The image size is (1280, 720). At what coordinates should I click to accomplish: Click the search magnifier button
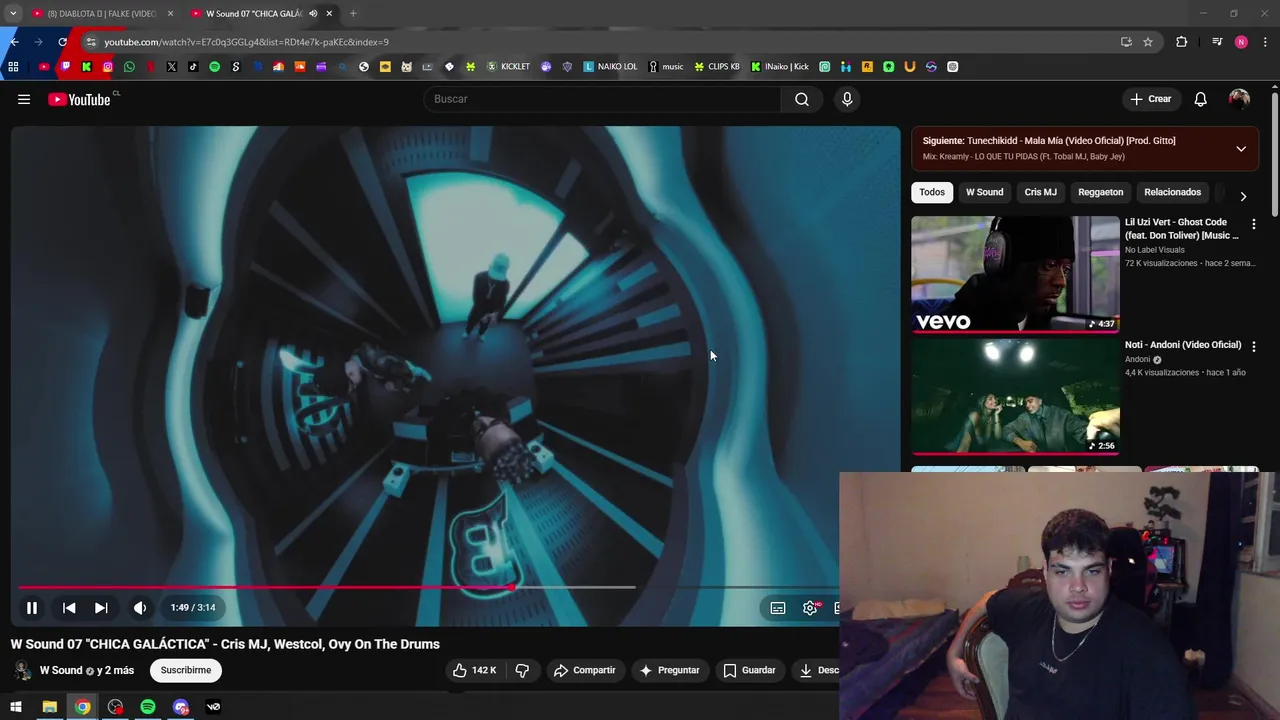pos(802,99)
